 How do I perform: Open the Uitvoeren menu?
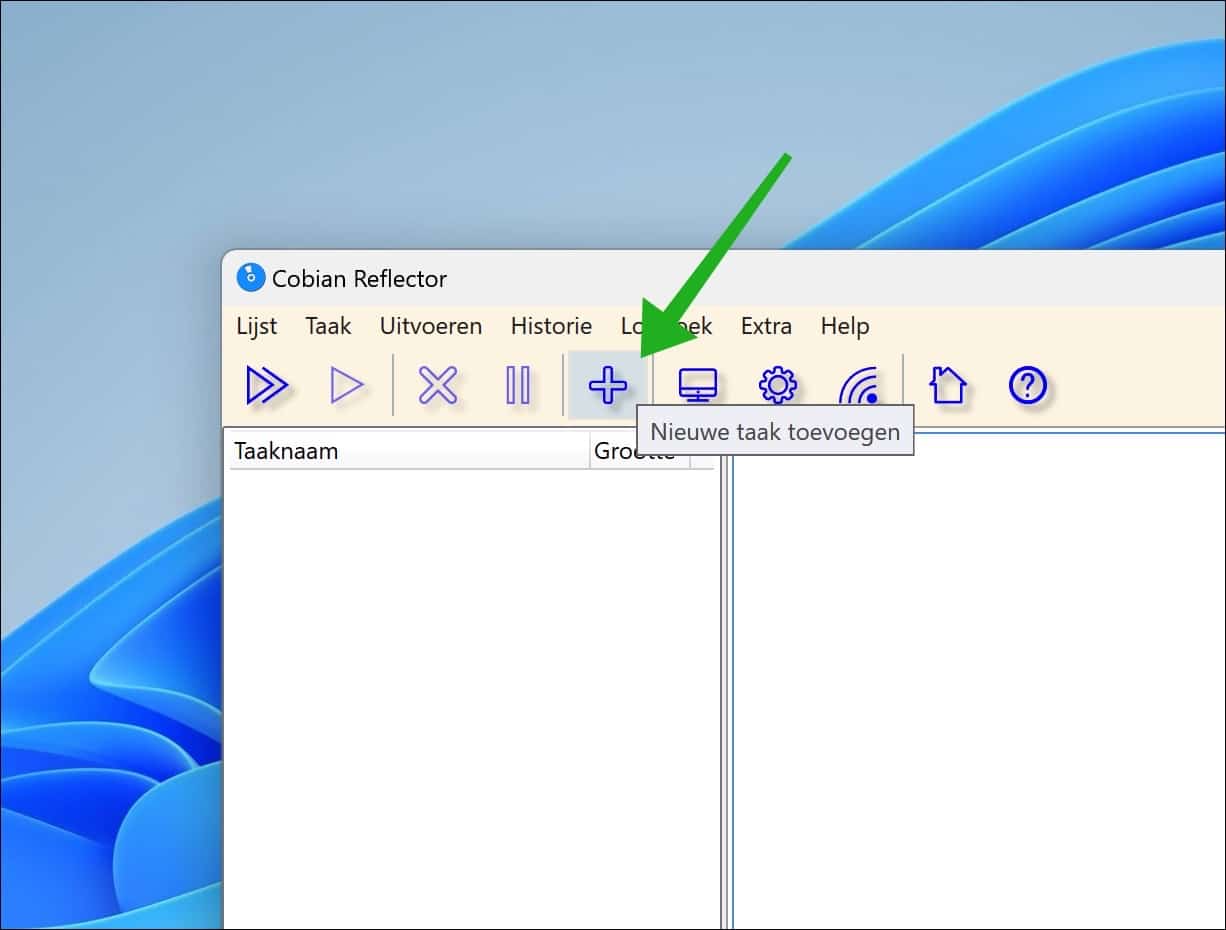[x=430, y=326]
